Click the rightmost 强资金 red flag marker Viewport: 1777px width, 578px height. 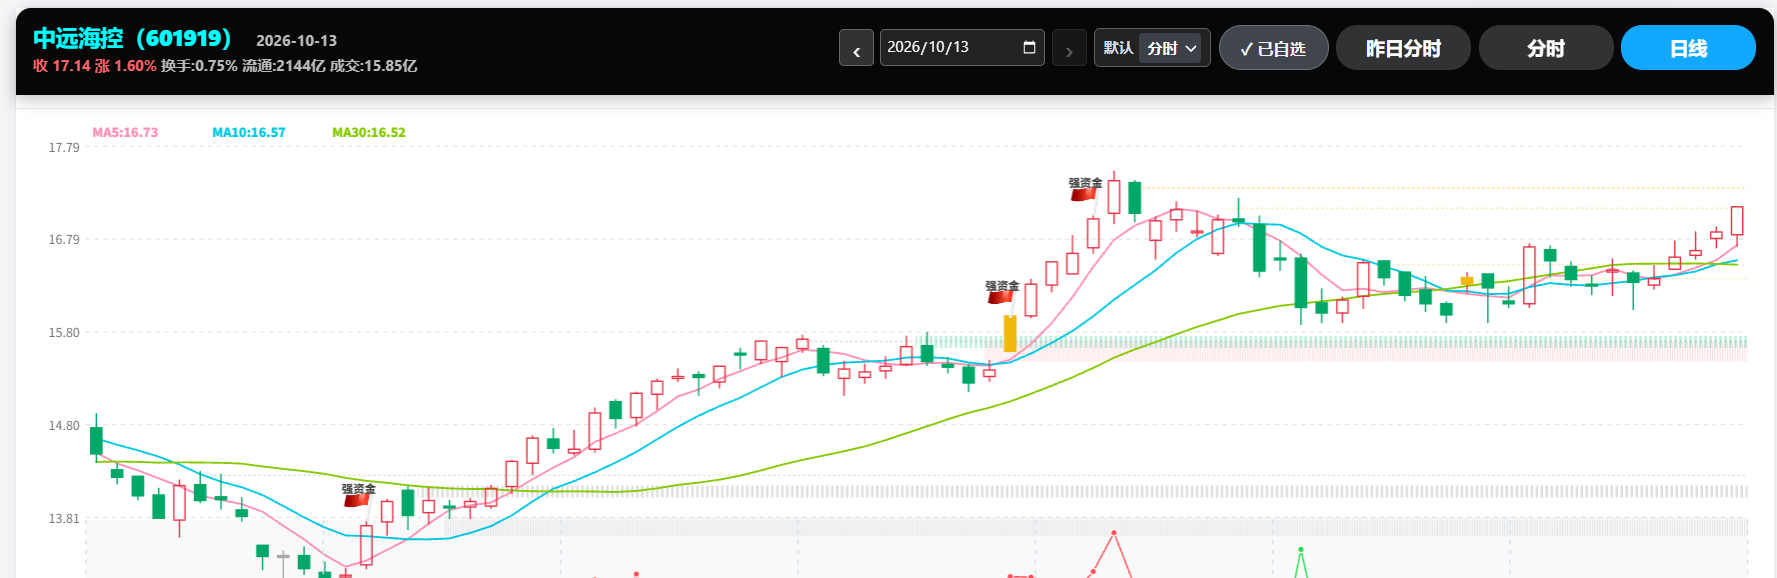pos(1083,194)
